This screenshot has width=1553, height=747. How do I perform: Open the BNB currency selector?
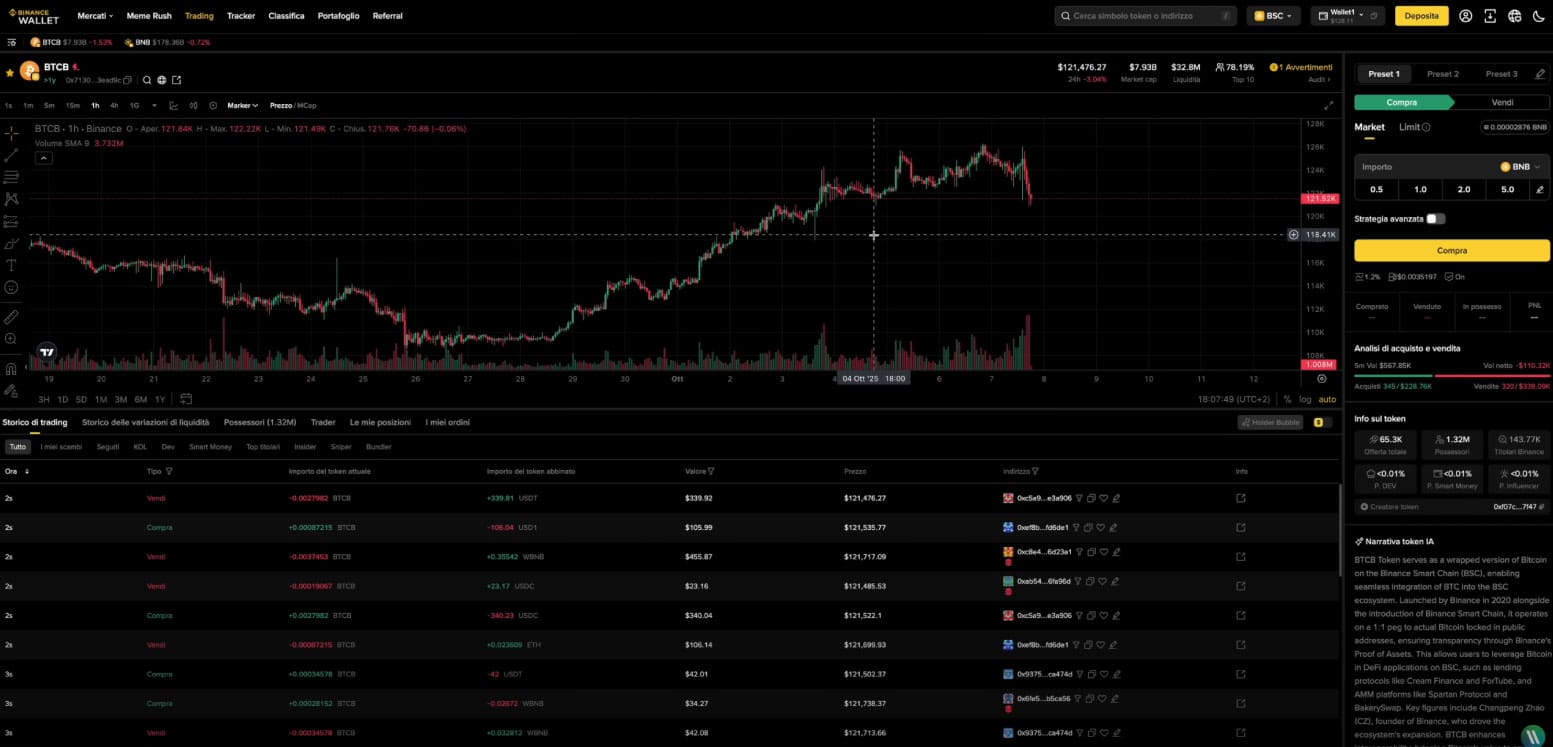tap(1519, 167)
